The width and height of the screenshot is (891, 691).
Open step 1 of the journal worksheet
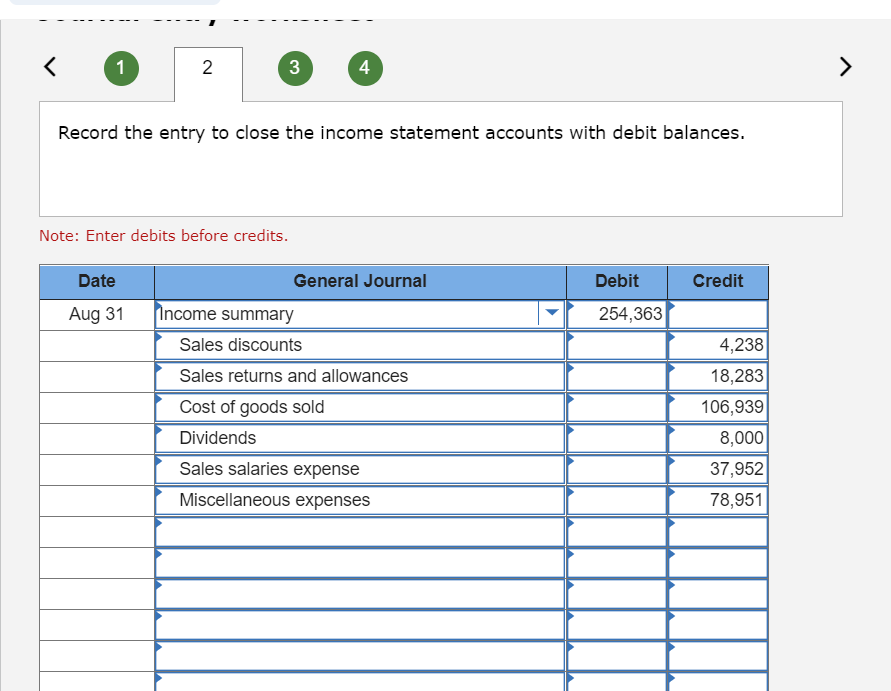pos(121,68)
